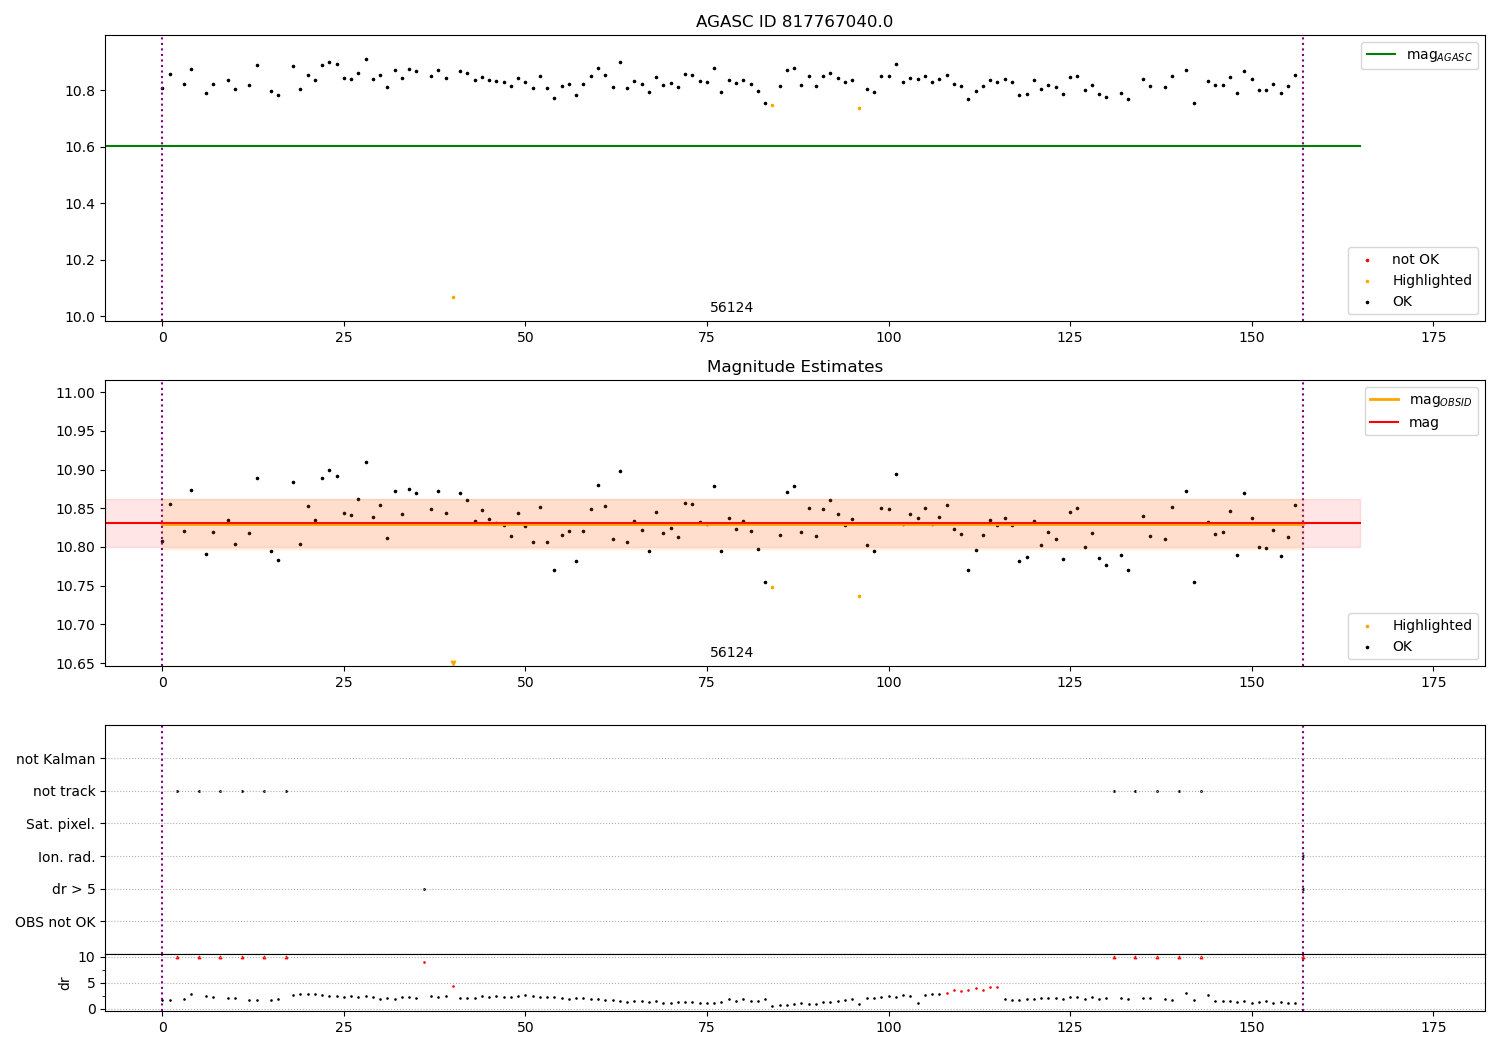This screenshot has height=1050, width=1500.
Task: Click the "not OK" legend entry
Action: (x=1415, y=259)
